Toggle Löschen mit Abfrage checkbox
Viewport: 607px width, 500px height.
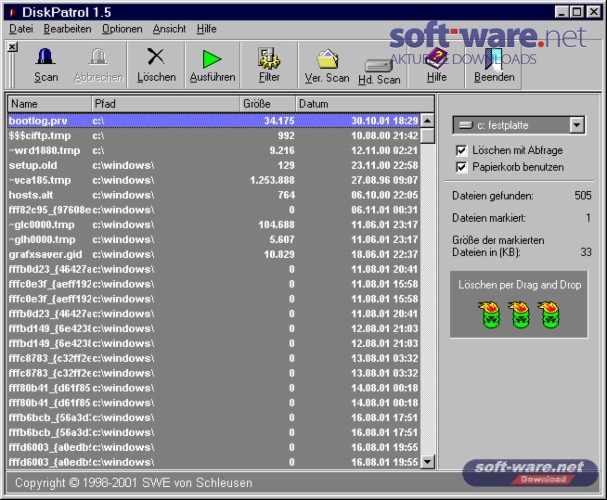click(x=461, y=150)
